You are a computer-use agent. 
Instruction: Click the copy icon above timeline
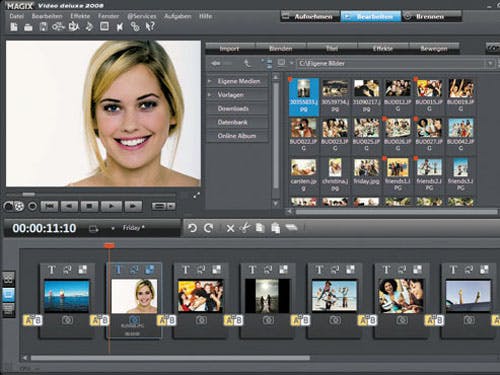[260, 228]
